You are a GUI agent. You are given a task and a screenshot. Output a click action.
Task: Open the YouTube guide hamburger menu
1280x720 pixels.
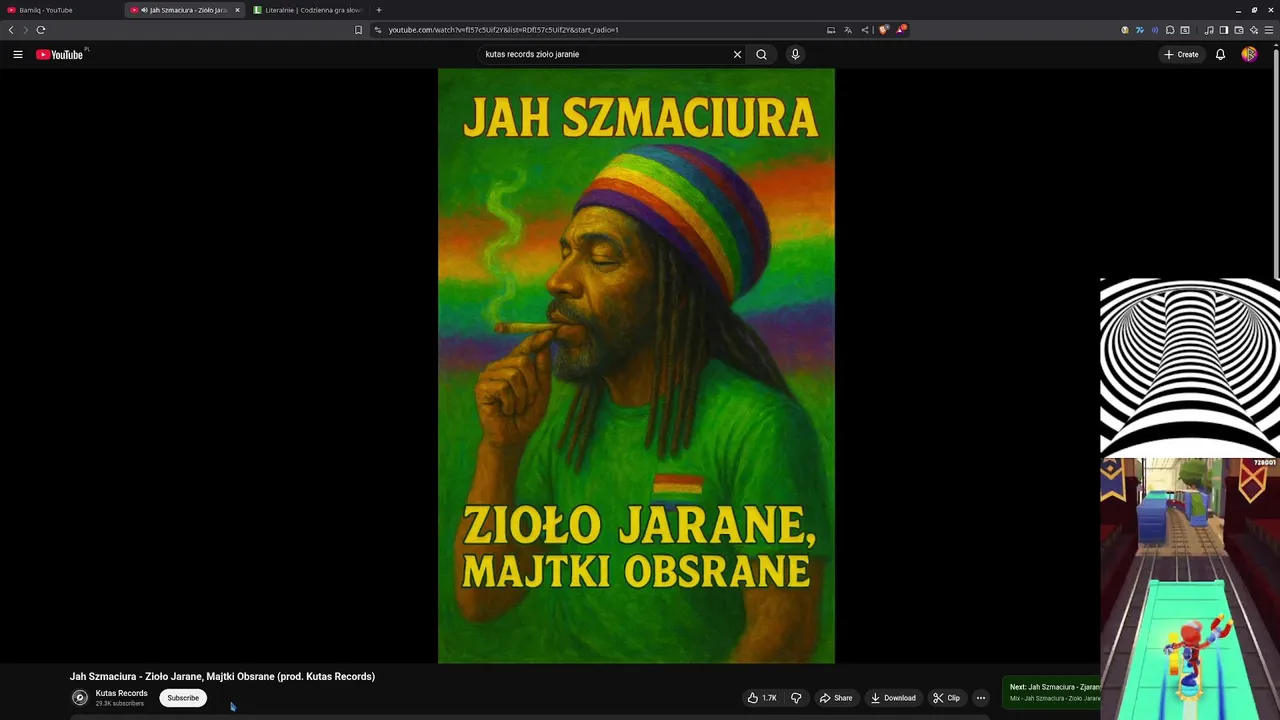pos(17,54)
